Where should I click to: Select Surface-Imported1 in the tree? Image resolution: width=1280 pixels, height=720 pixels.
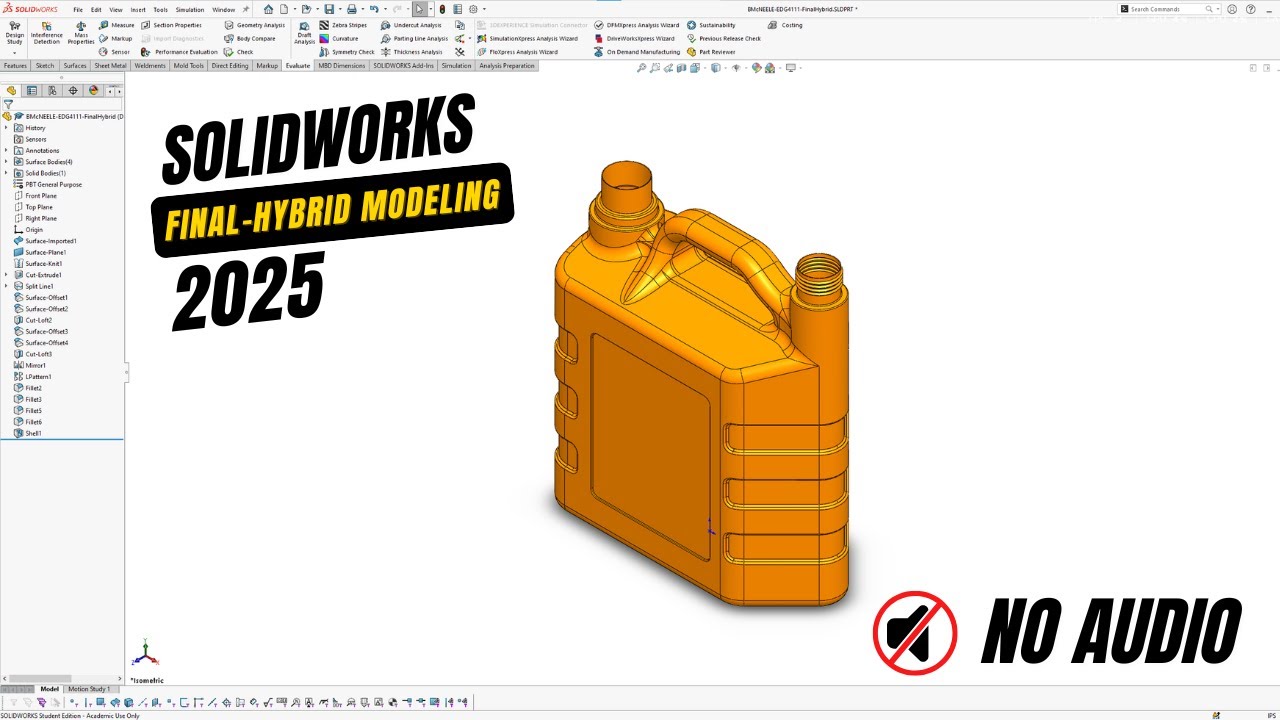tap(45, 241)
